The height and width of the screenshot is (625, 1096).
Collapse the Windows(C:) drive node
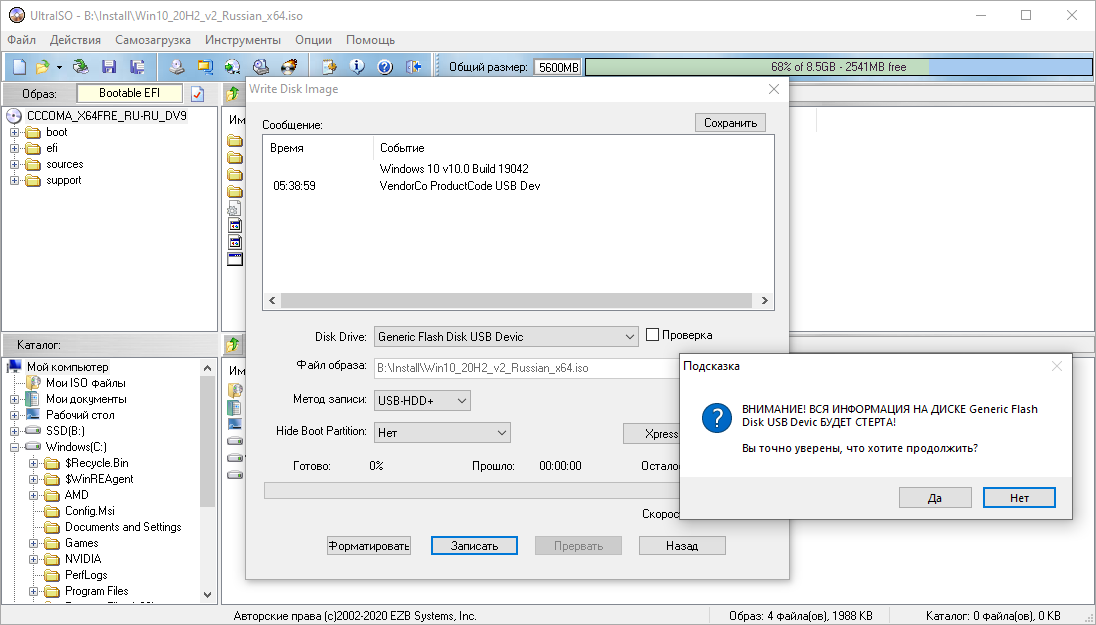point(14,447)
